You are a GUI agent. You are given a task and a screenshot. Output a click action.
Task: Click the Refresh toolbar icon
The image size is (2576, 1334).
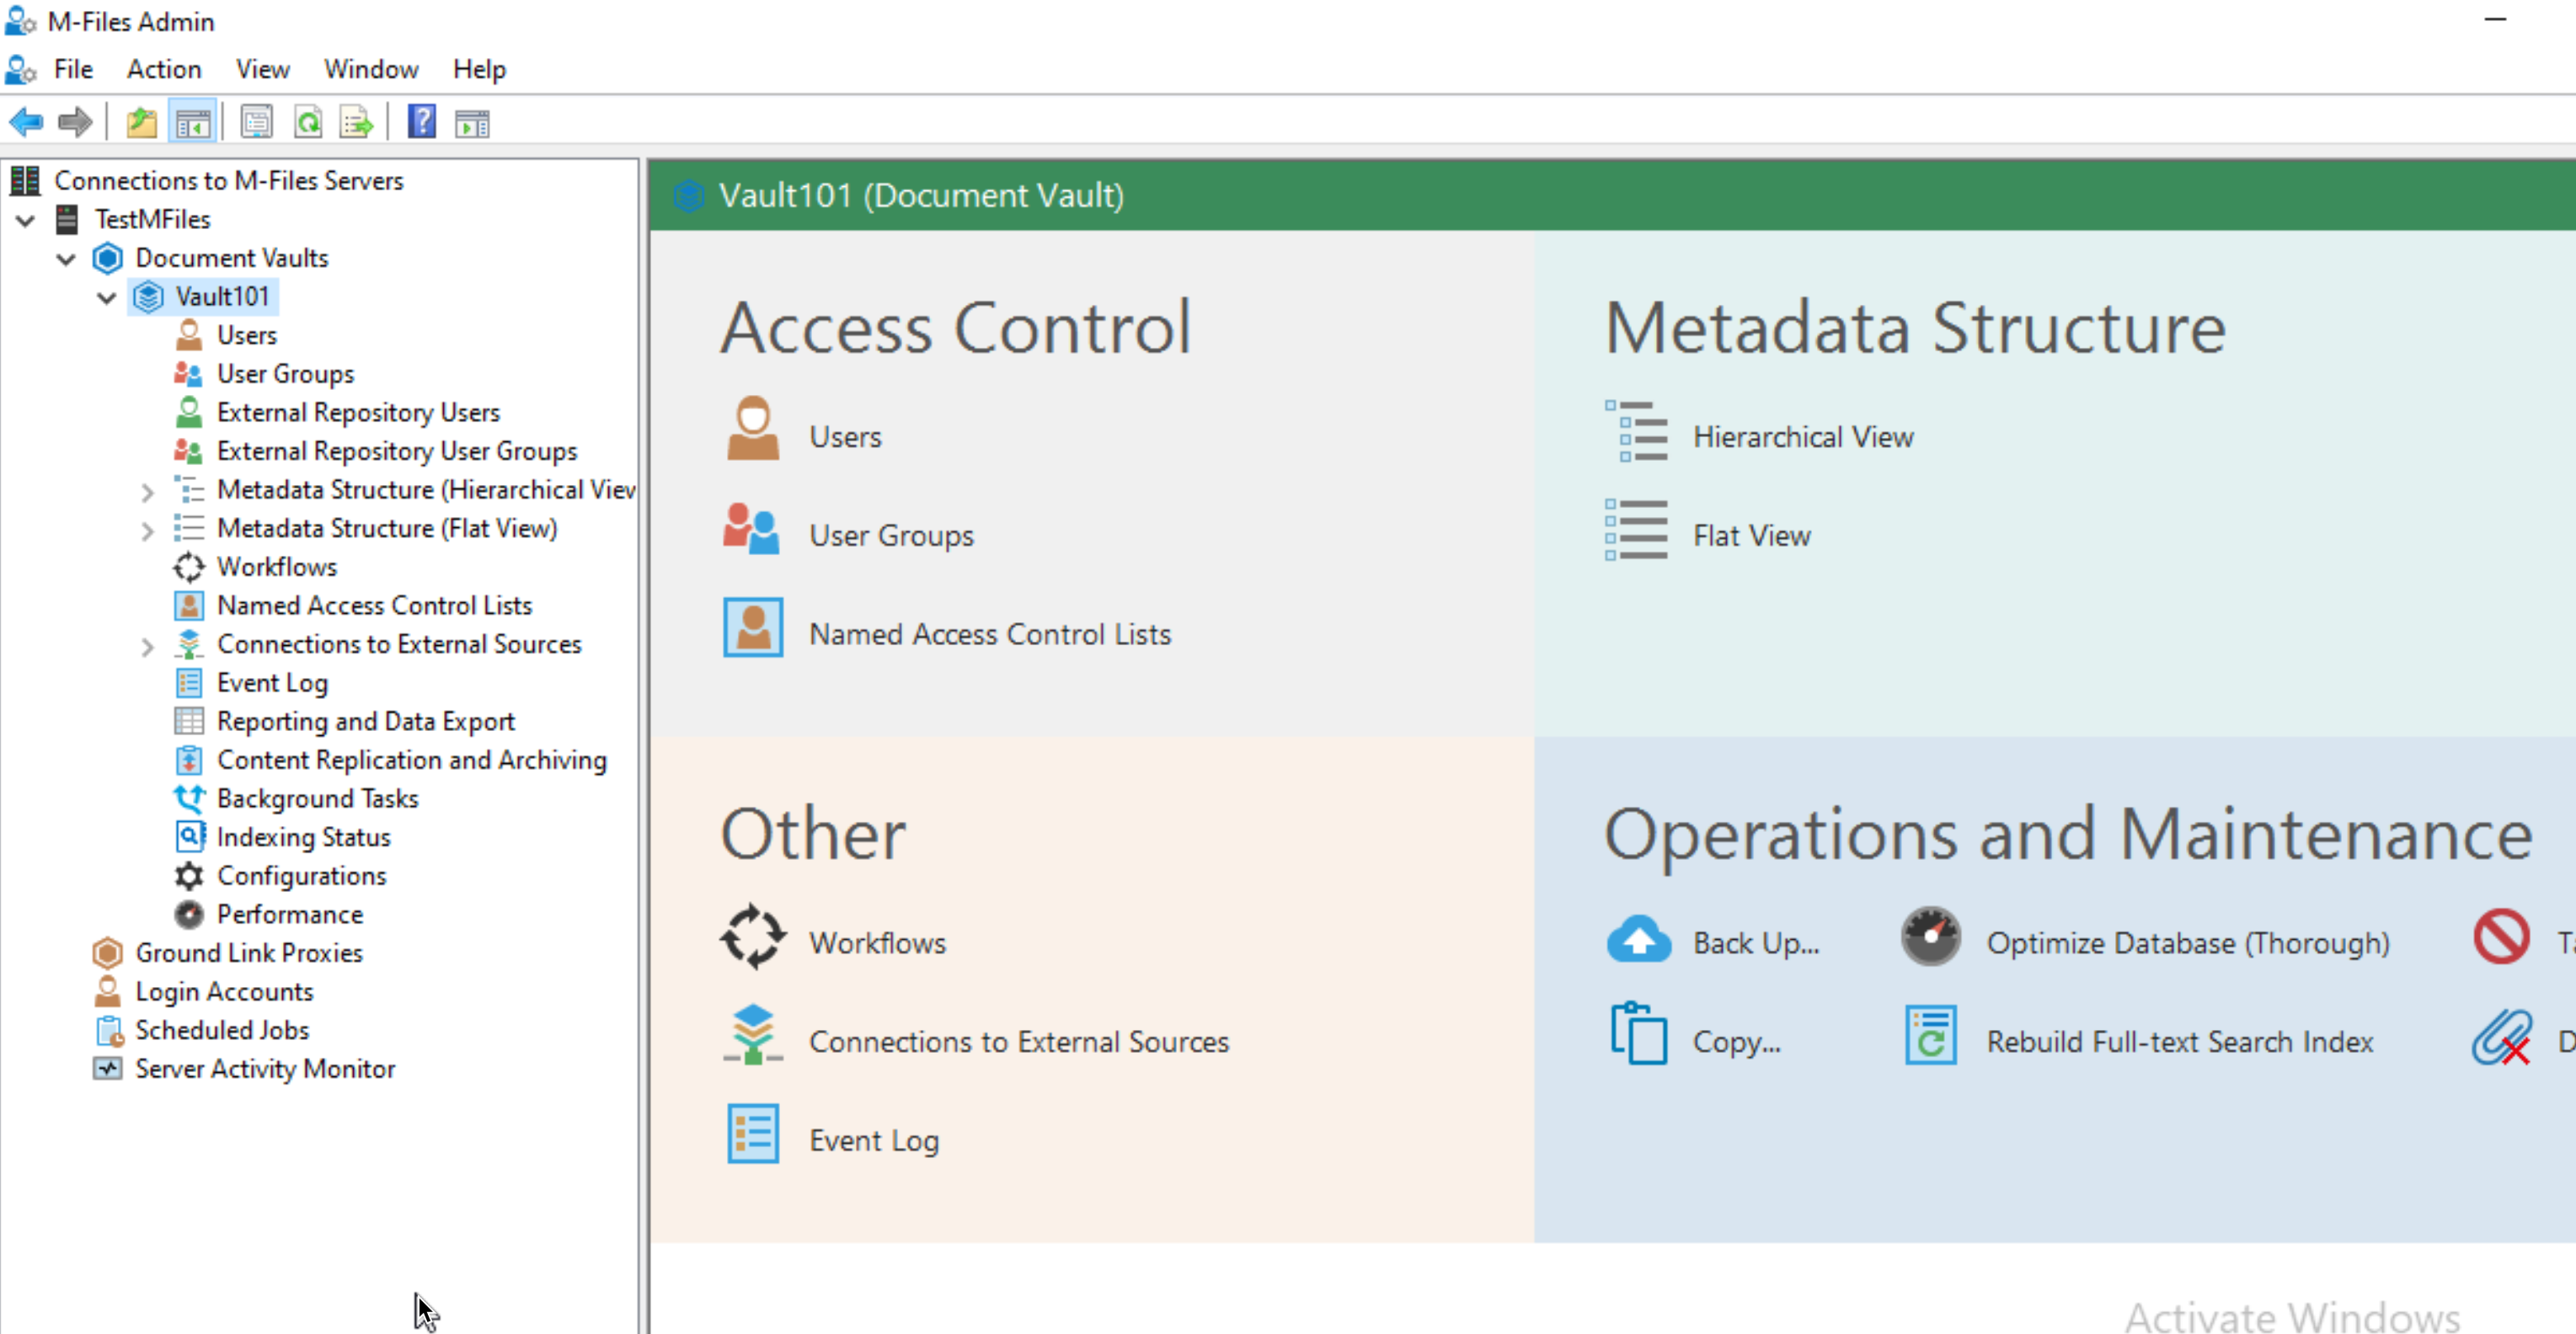click(308, 123)
